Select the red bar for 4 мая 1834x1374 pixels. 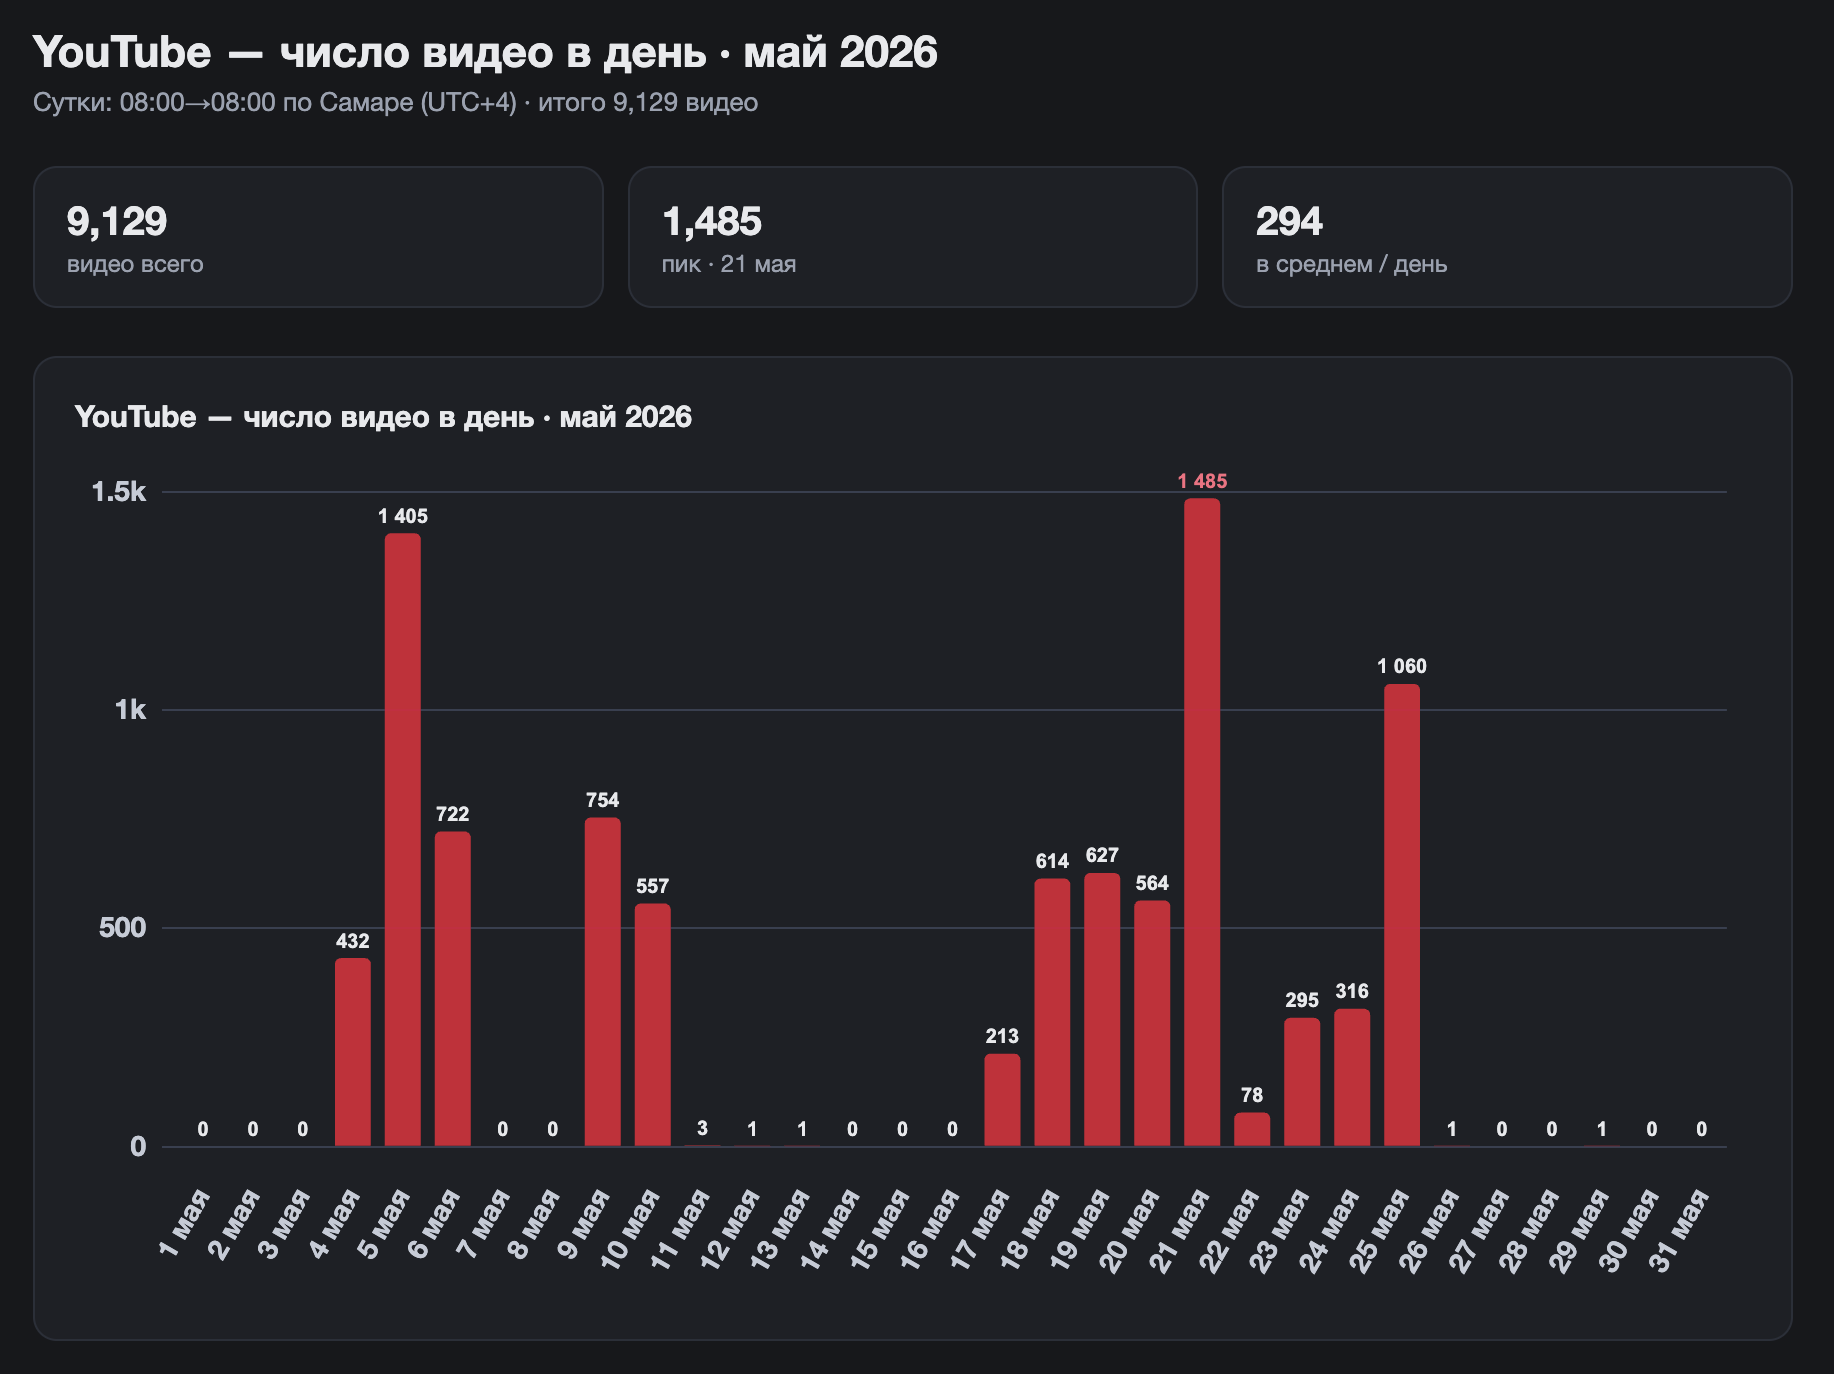353,1052
